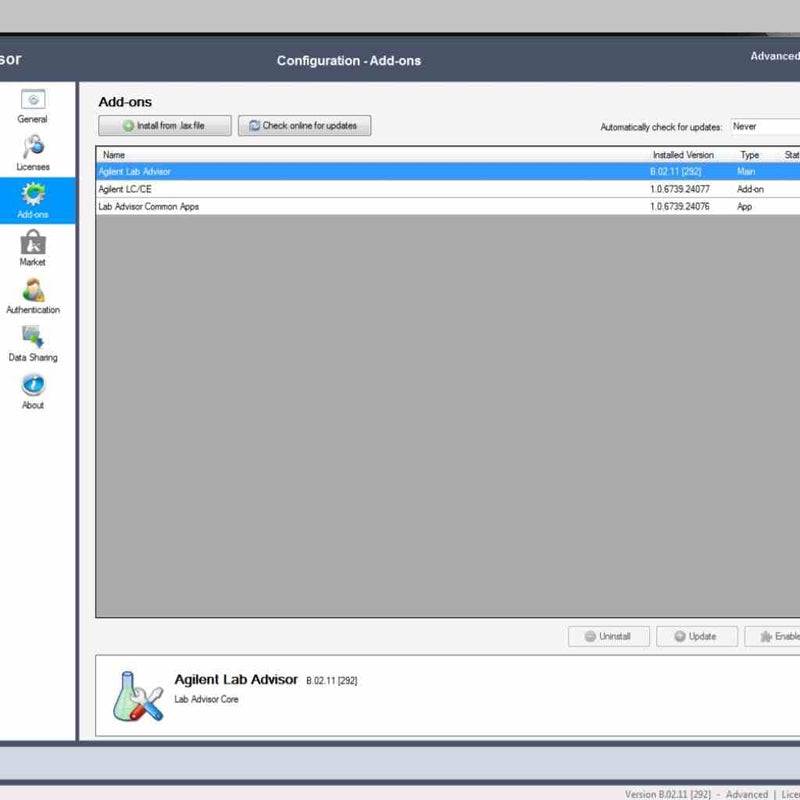
Task: Click the Uninstall button
Action: pyautogui.click(x=609, y=636)
